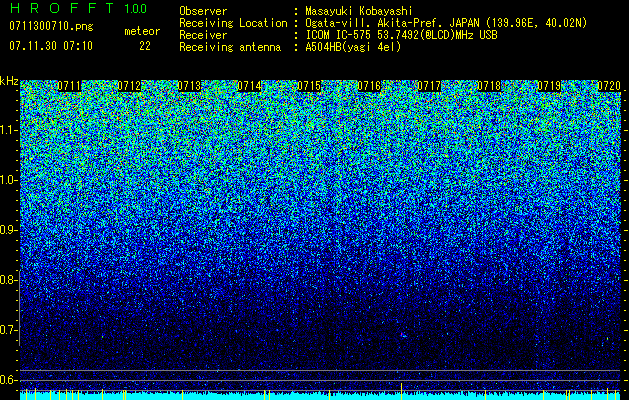Select antenna value A504HB(yagi 4el)
629x400 pixels.
353,47
